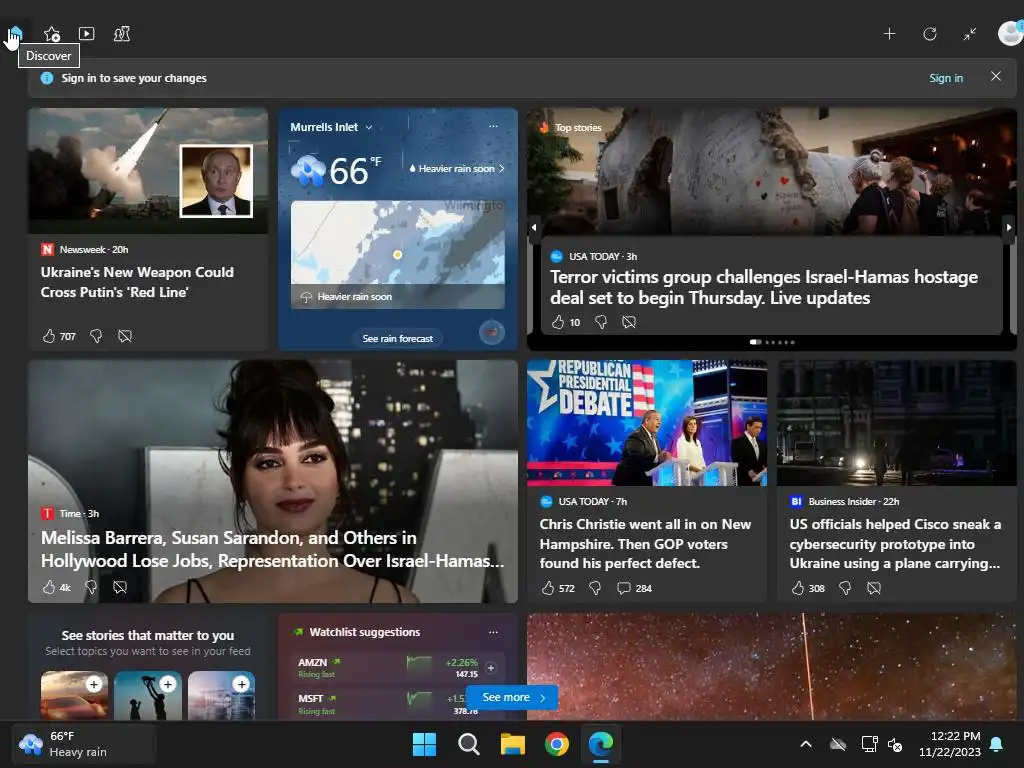Open the notifications bell icon
This screenshot has height=768, width=1024.
coord(997,744)
